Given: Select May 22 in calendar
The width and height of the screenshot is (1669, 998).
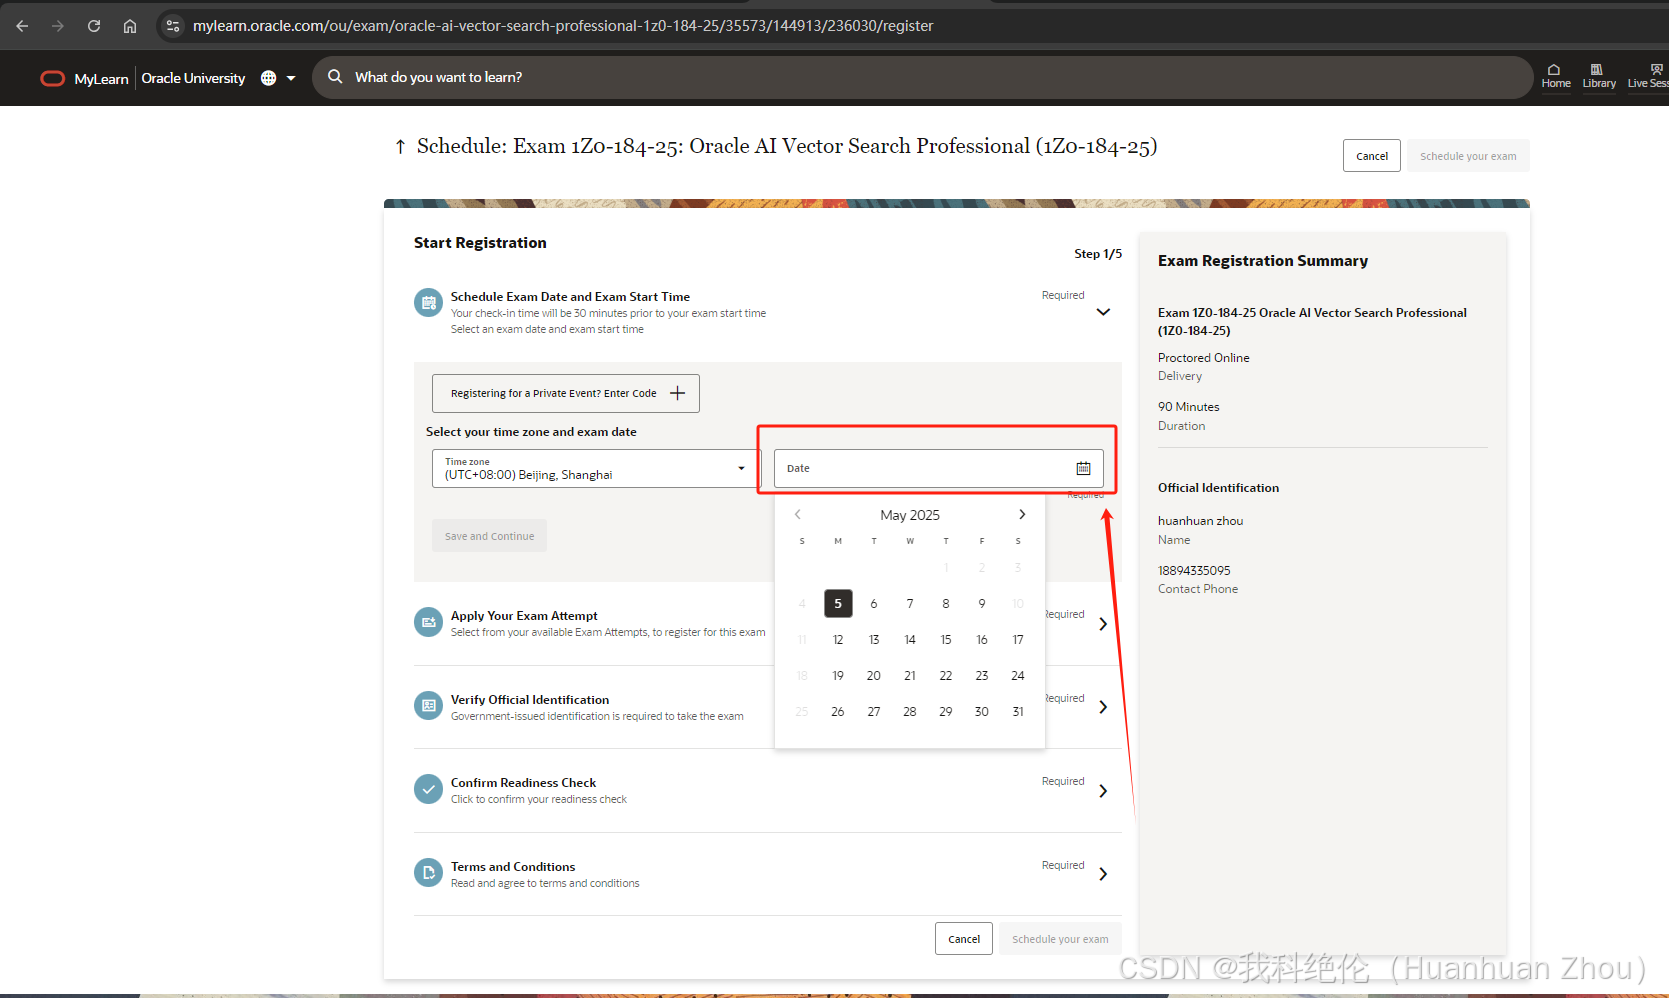Looking at the screenshot, I should pyautogui.click(x=946, y=676).
